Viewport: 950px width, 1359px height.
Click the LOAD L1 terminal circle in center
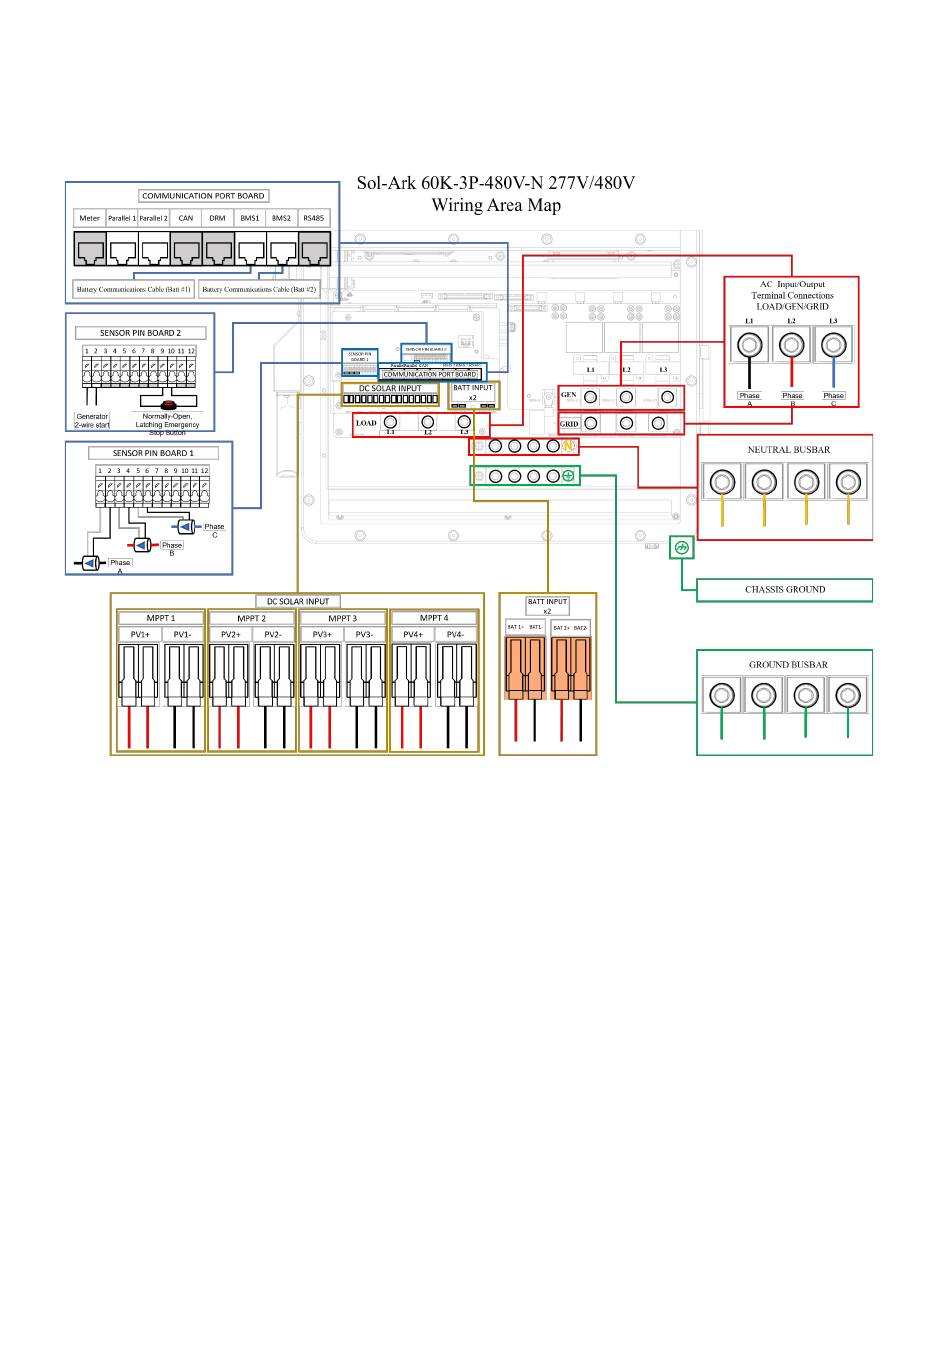(x=391, y=422)
